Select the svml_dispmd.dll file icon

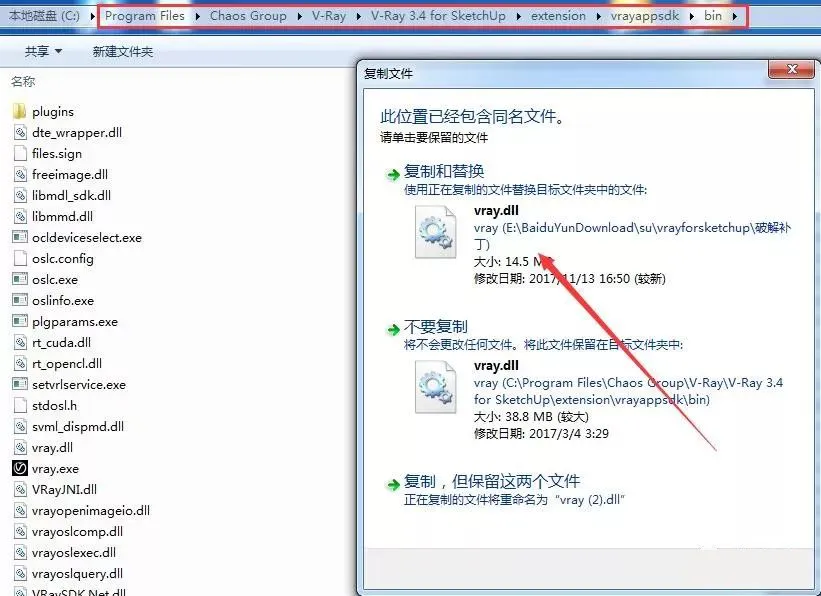click(20, 426)
